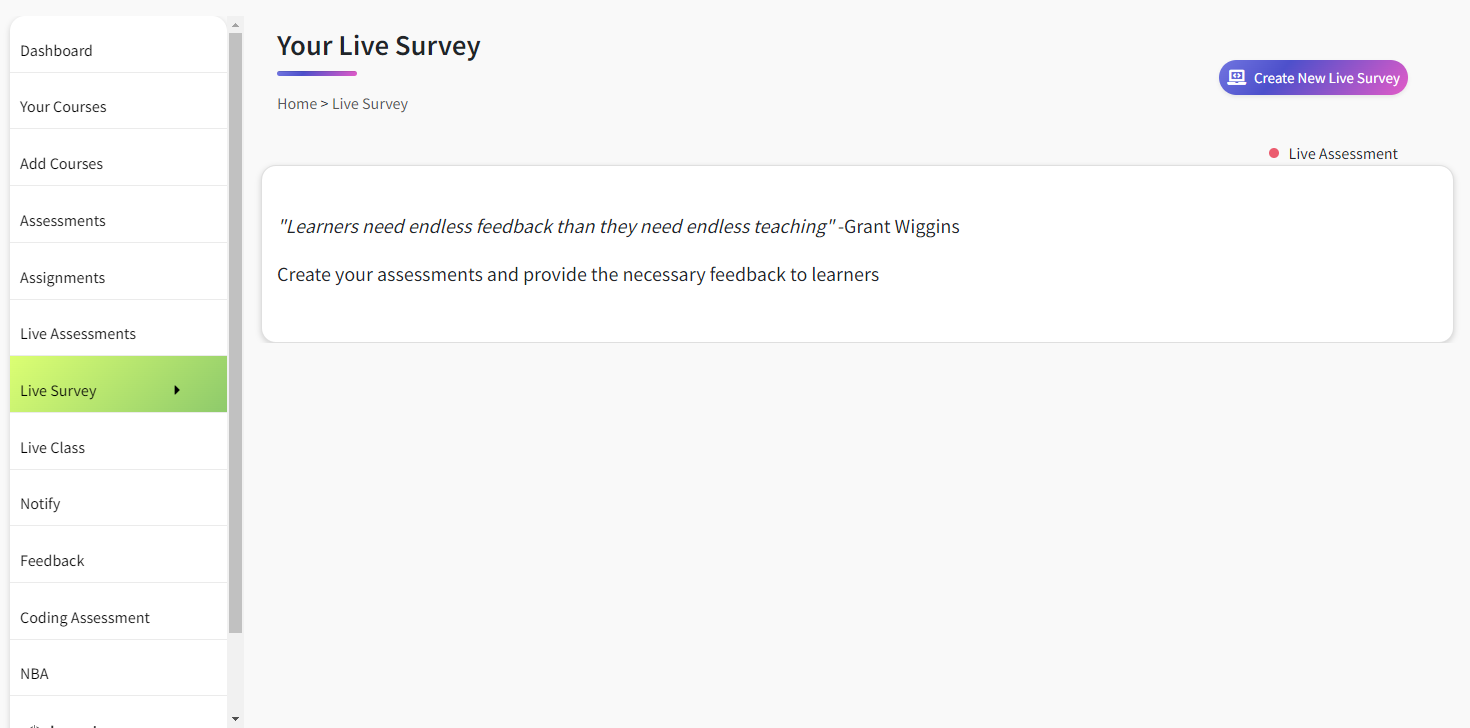This screenshot has height=728, width=1470.
Task: Go to the Assessments section
Action: tap(63, 220)
